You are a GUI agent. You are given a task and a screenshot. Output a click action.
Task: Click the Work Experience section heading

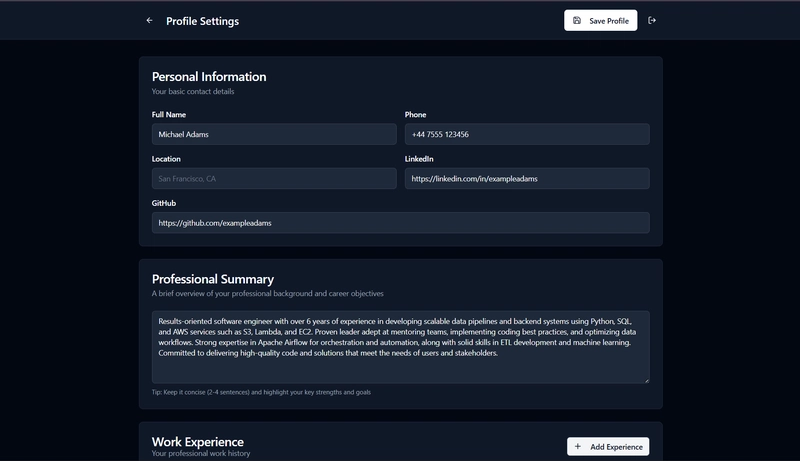coord(198,441)
